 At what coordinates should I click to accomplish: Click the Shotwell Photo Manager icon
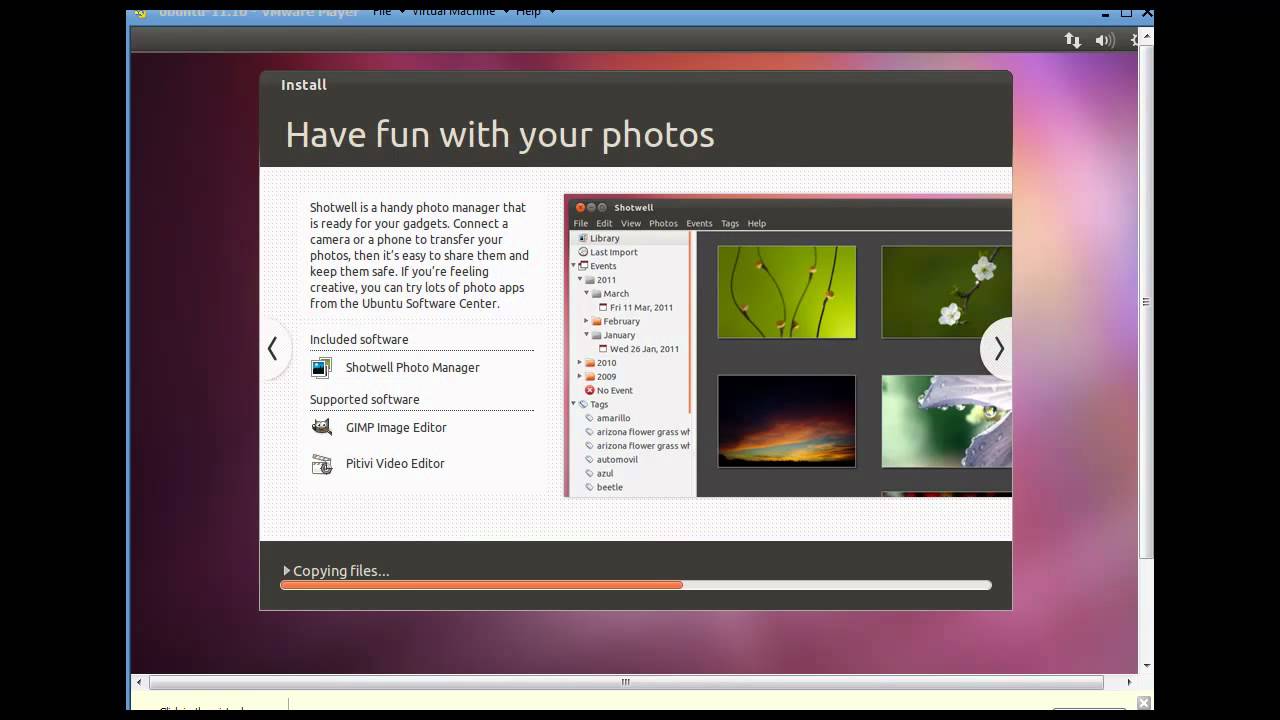(x=321, y=368)
